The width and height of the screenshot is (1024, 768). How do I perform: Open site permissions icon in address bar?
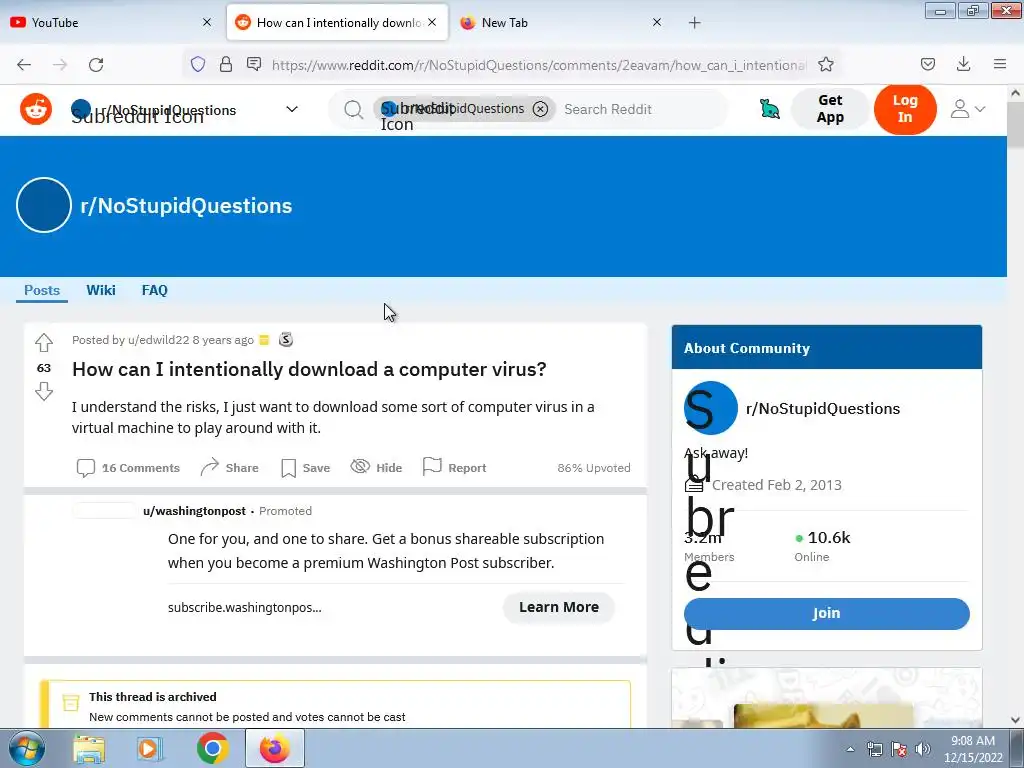254,64
